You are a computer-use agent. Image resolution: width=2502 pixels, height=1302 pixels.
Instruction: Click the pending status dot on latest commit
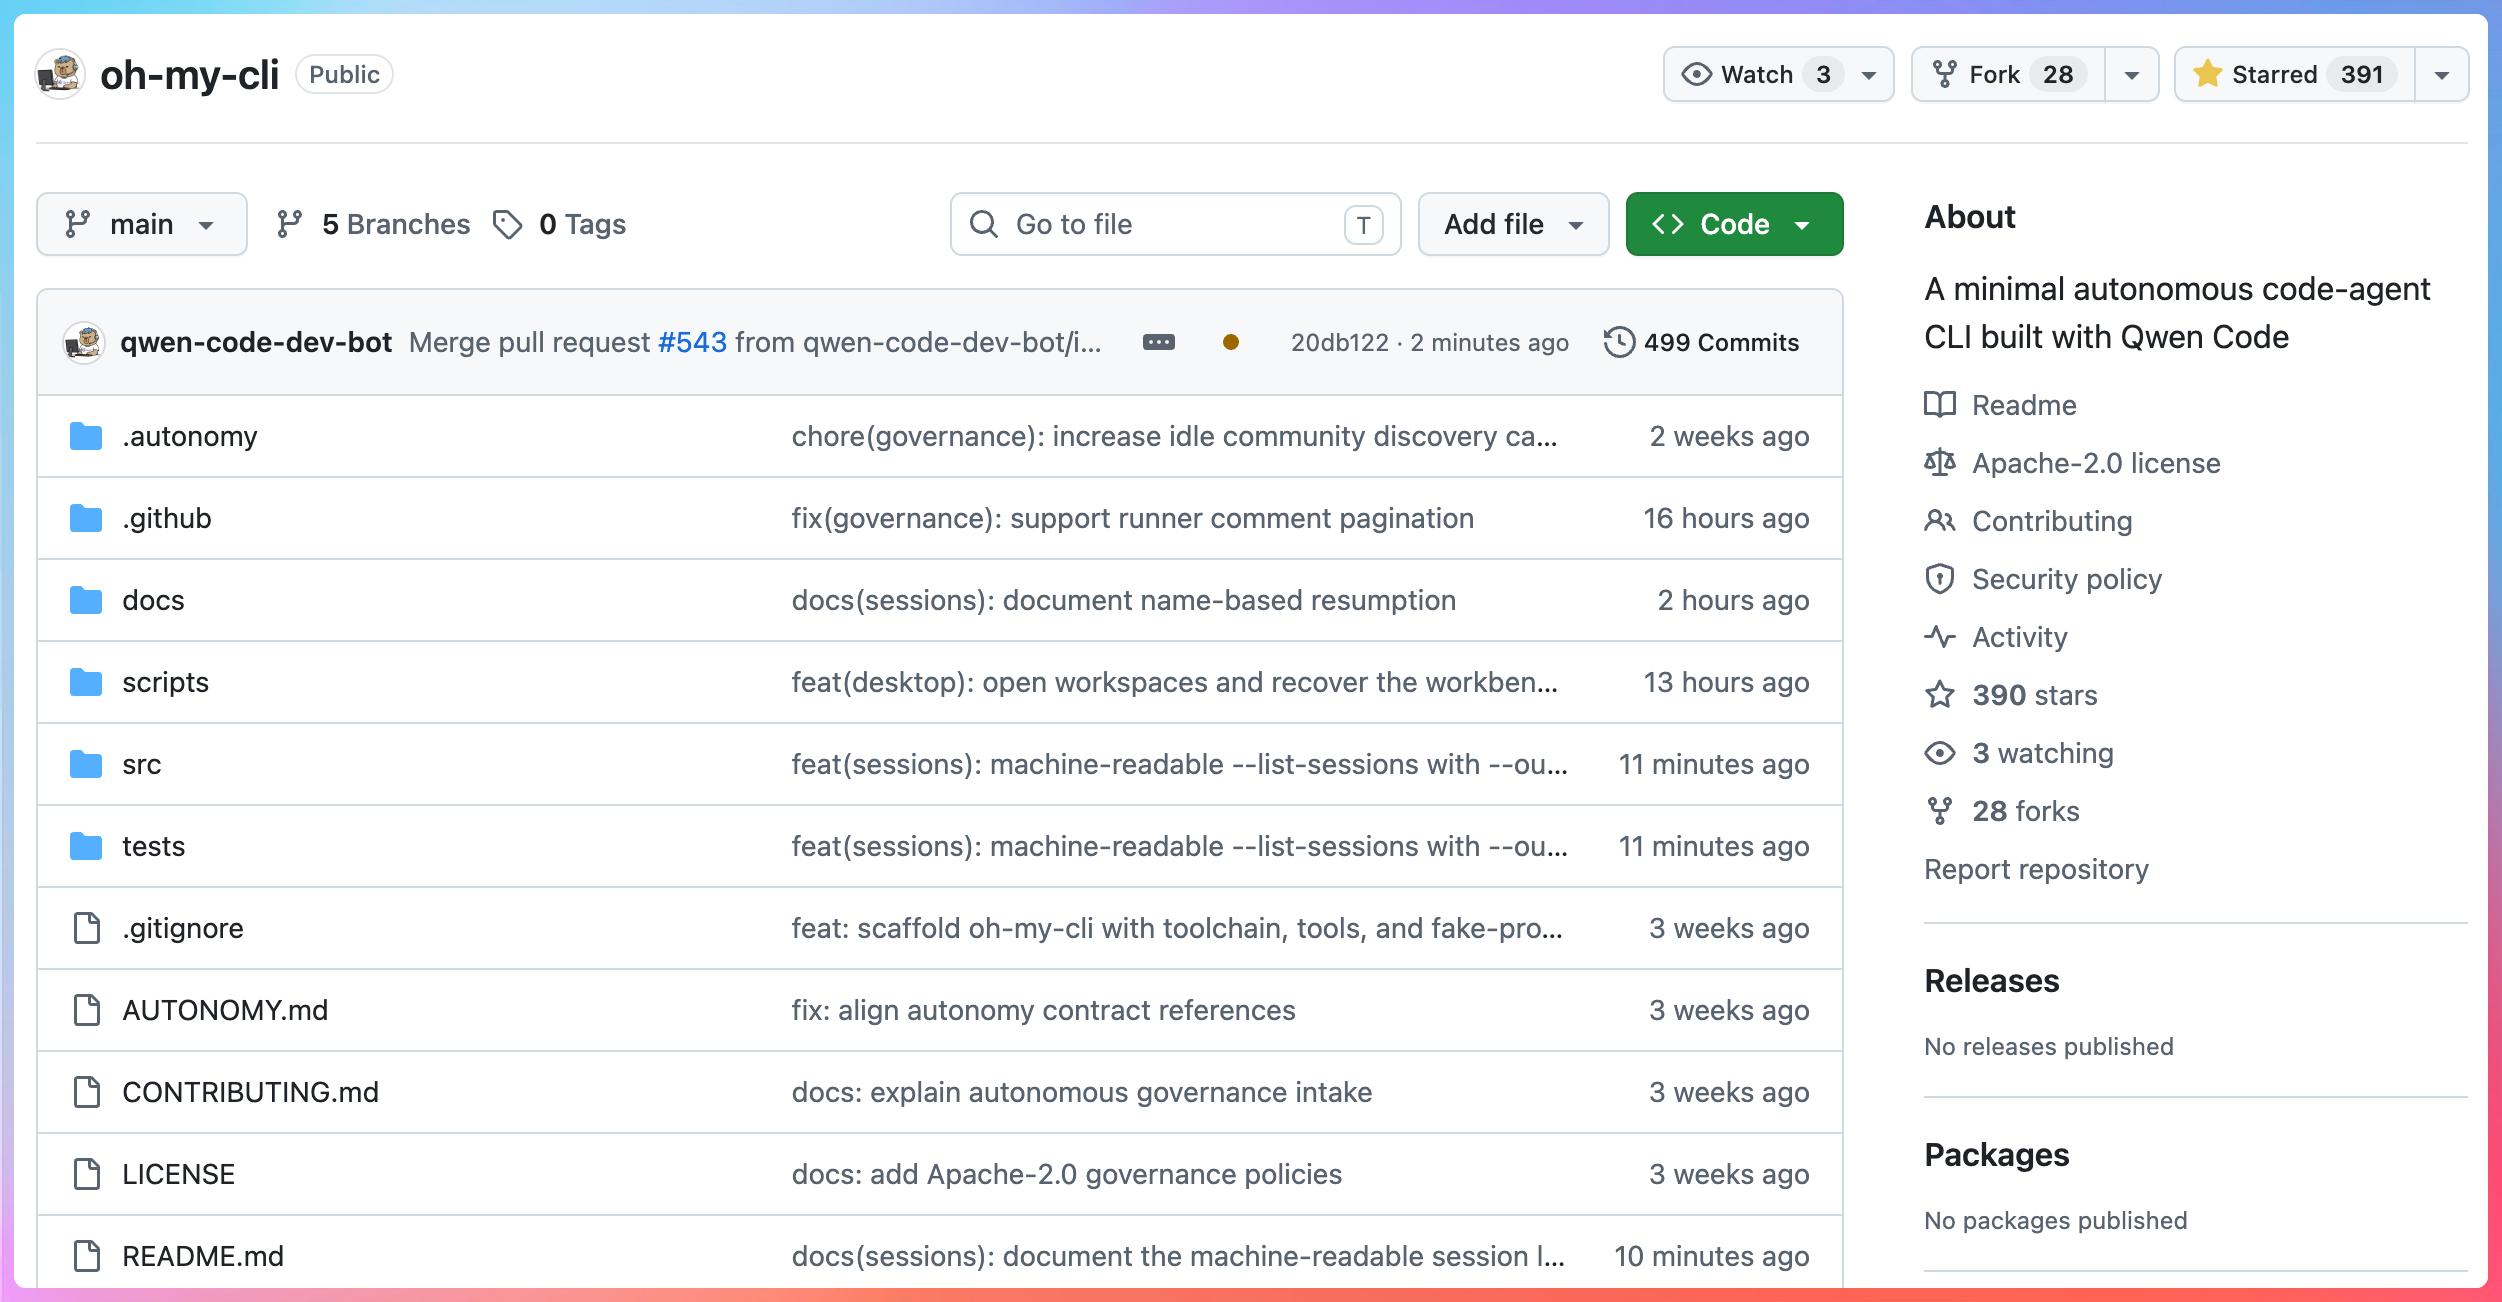[x=1231, y=342]
